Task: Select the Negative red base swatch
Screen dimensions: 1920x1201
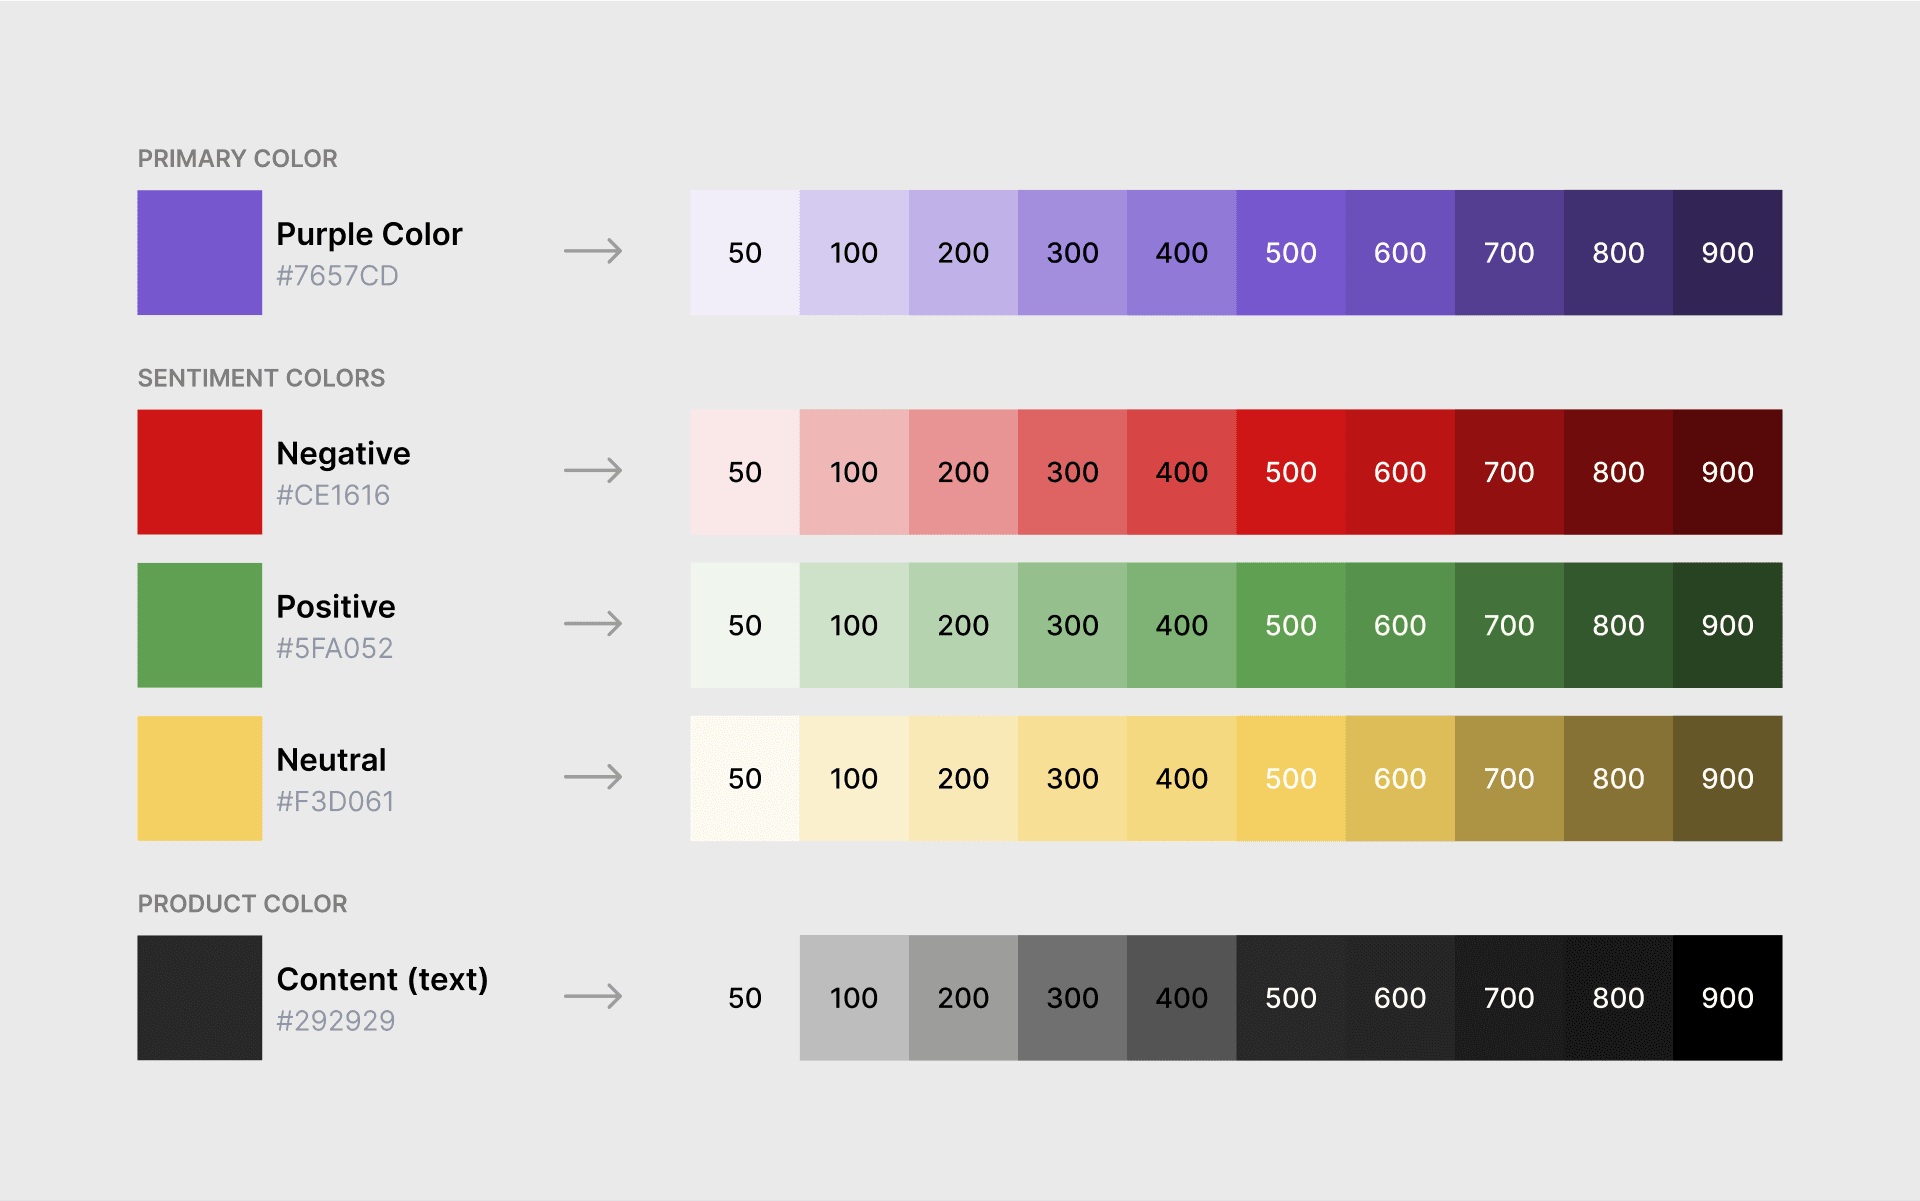Action: (200, 471)
